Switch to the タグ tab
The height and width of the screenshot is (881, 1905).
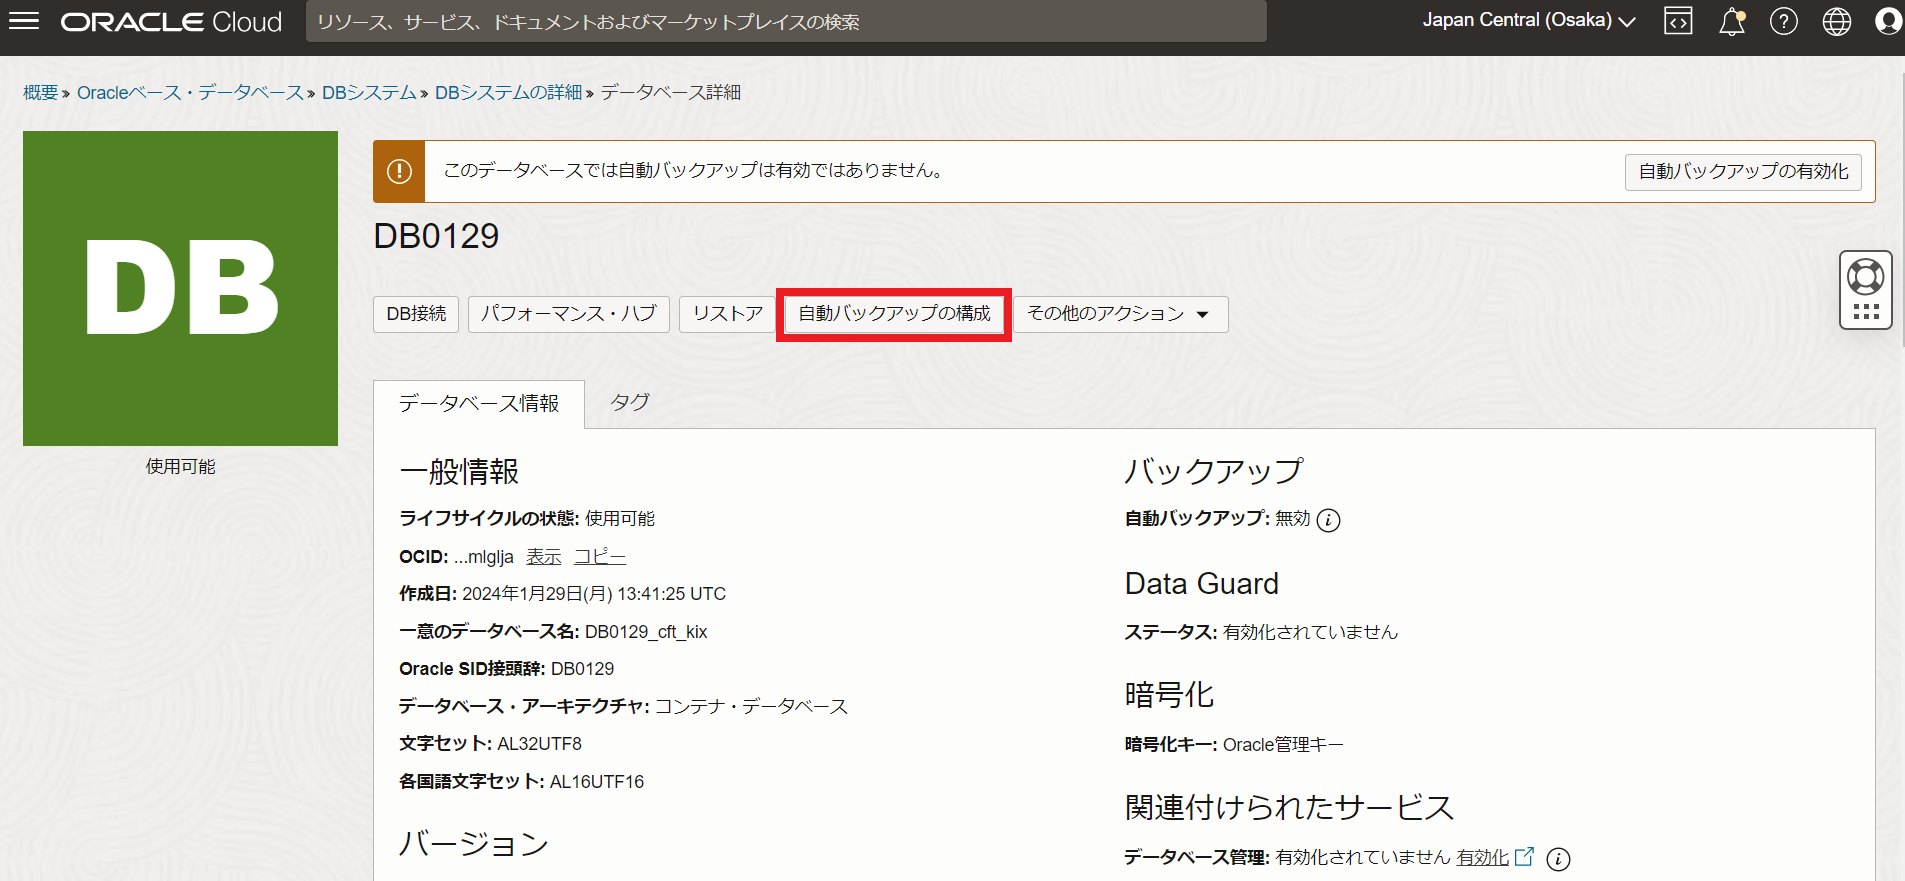(629, 402)
